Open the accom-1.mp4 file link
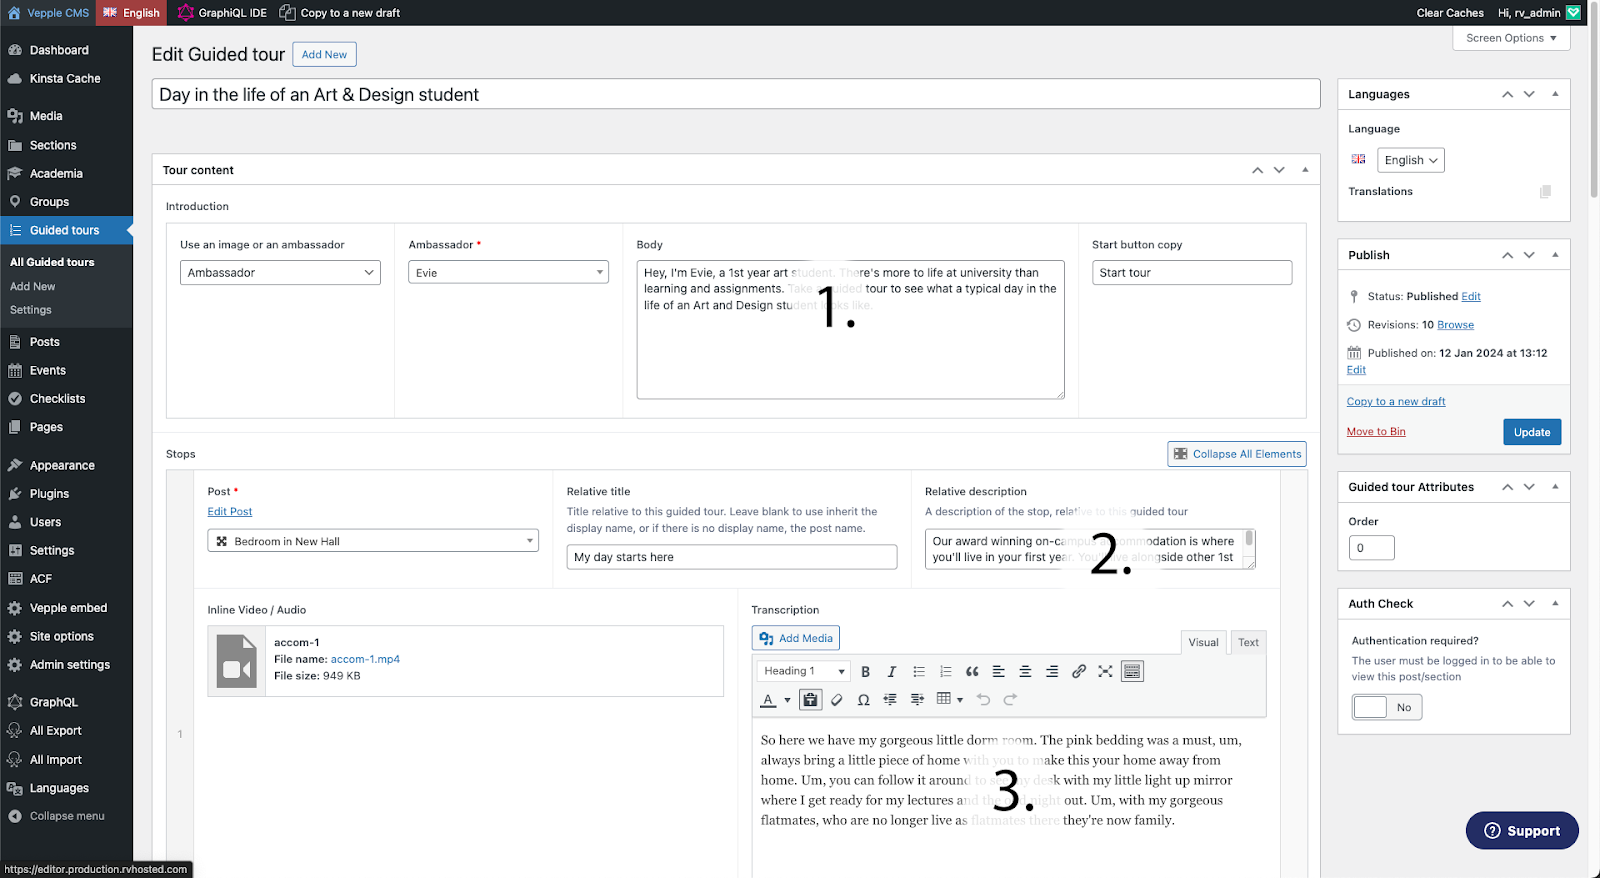Screen dimensions: 1600x878 (365, 660)
